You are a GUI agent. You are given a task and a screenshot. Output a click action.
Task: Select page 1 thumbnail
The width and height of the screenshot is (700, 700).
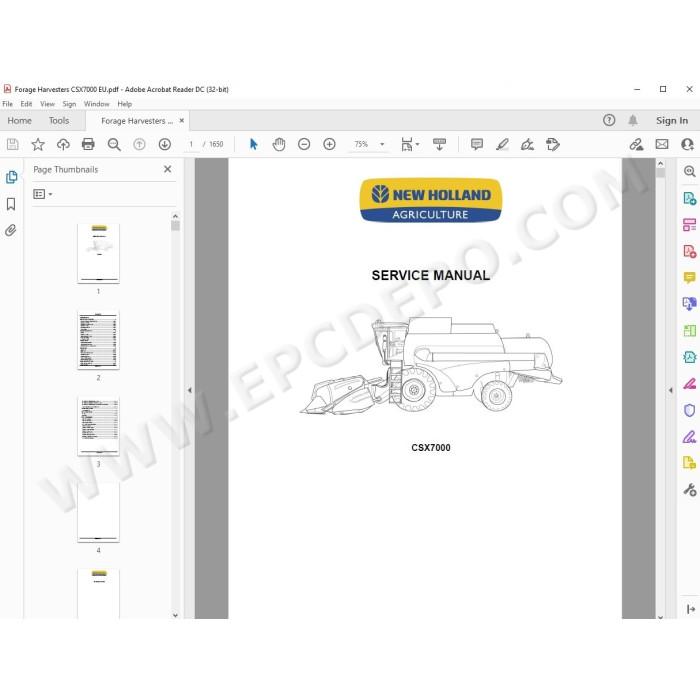[x=98, y=253]
